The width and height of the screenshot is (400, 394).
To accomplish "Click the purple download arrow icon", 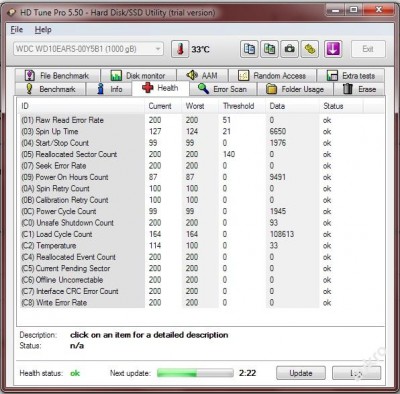I will tap(333, 49).
